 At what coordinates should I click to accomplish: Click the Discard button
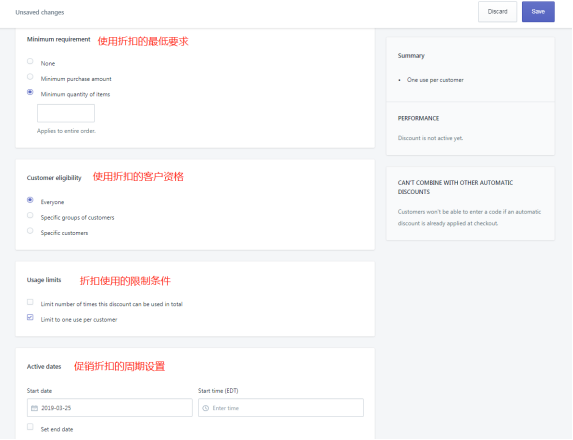click(497, 12)
